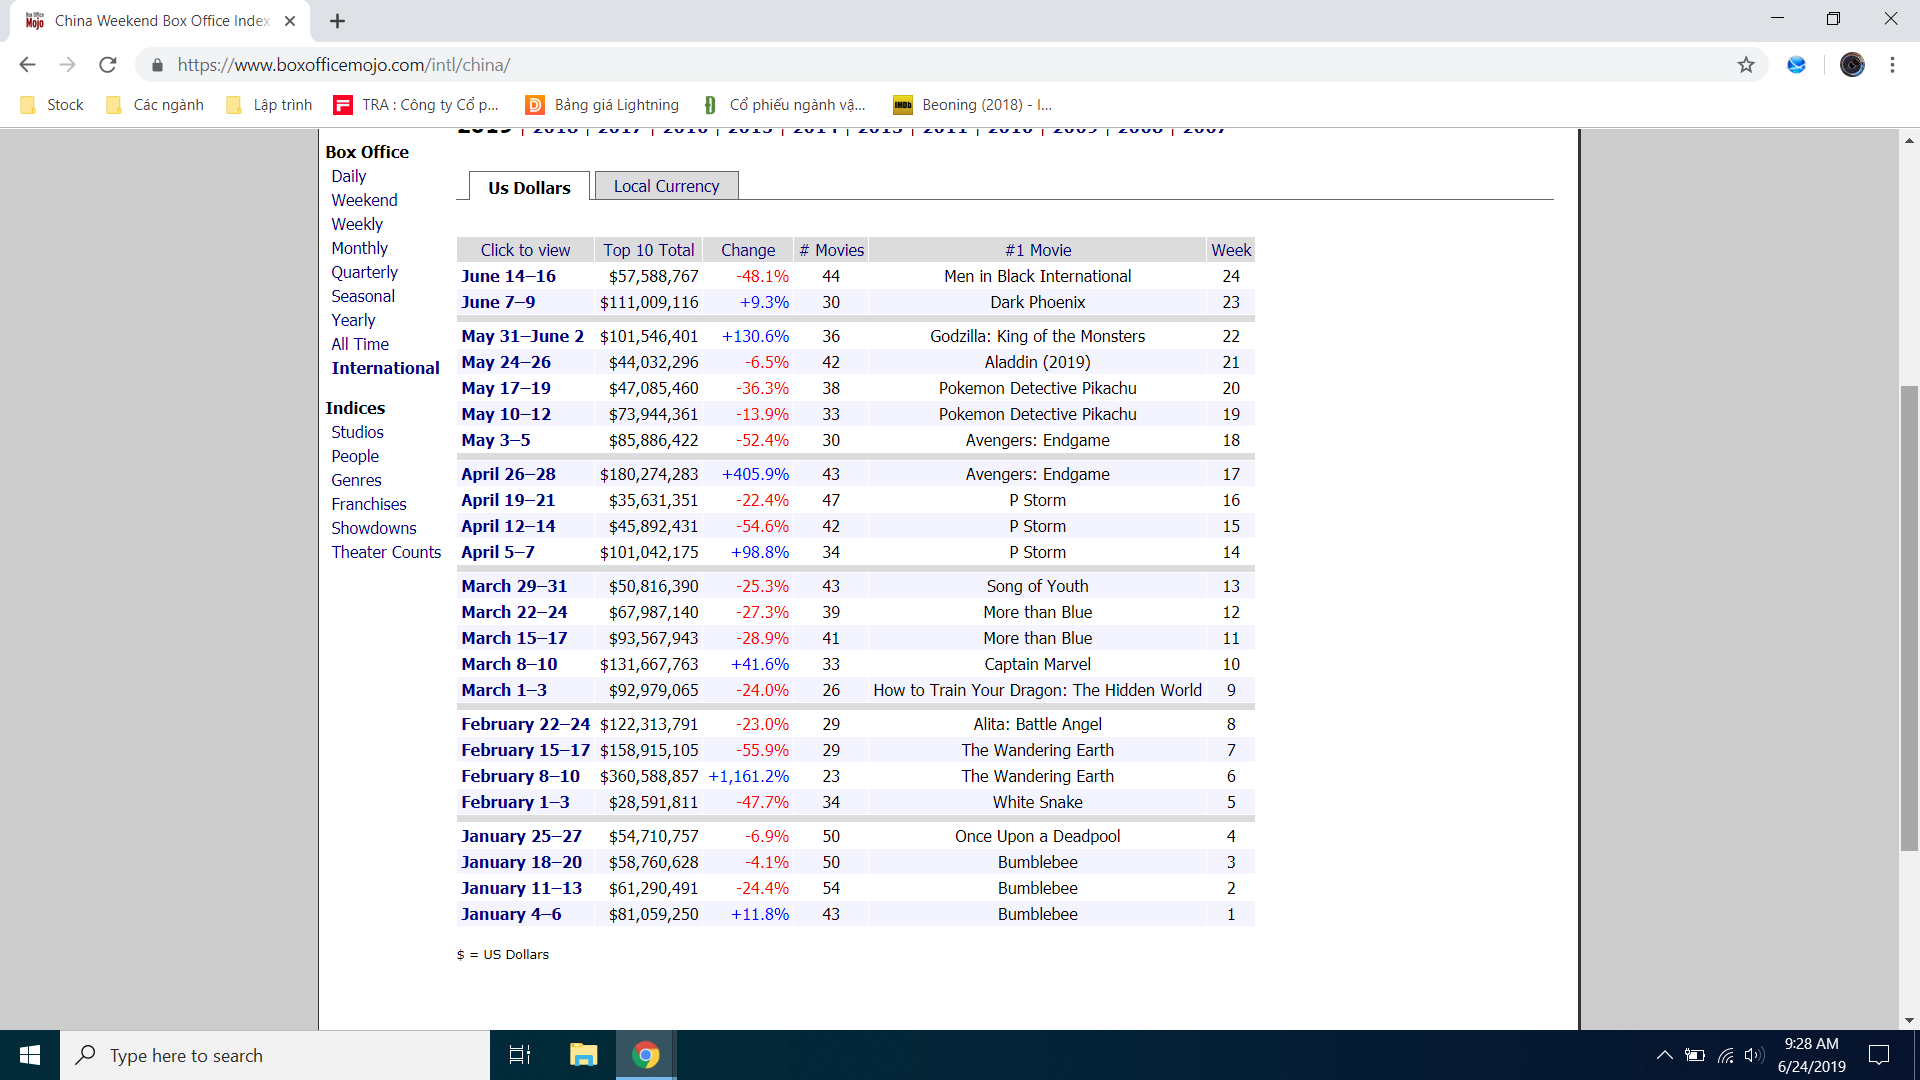This screenshot has height=1080, width=1920.
Task: Open the Theater Counts link
Action: 386,552
